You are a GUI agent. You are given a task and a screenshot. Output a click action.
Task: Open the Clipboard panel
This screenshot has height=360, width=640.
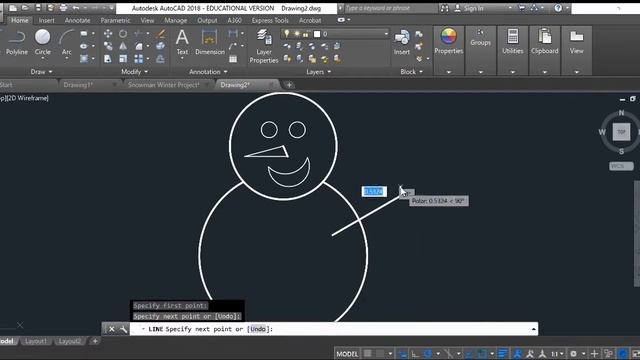click(544, 42)
